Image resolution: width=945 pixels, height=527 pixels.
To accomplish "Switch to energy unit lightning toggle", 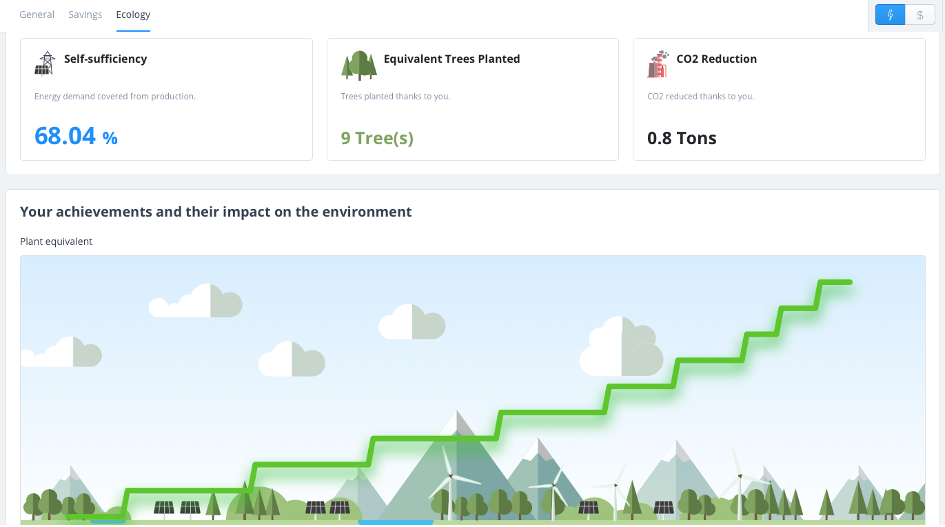I will [x=890, y=15].
